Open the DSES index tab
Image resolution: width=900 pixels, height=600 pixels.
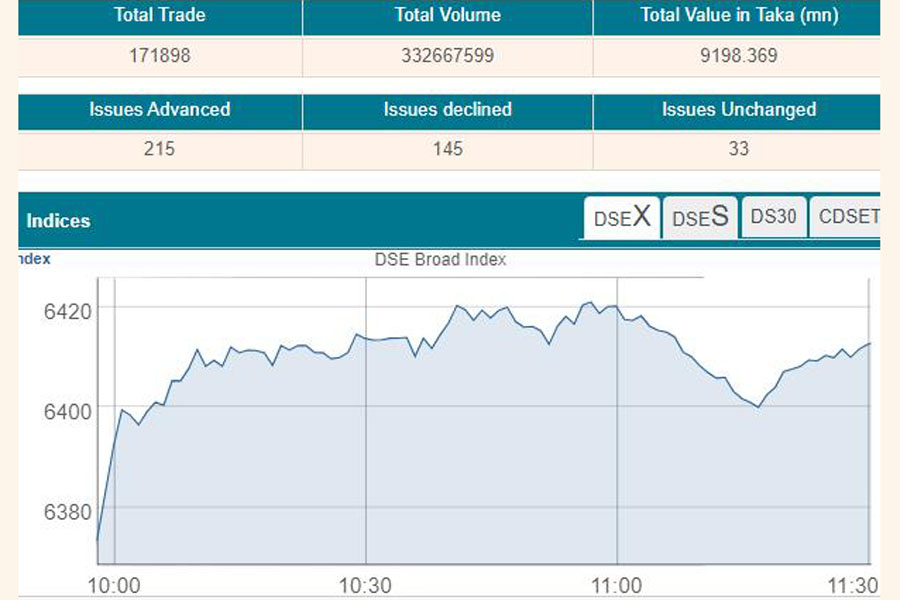(699, 218)
